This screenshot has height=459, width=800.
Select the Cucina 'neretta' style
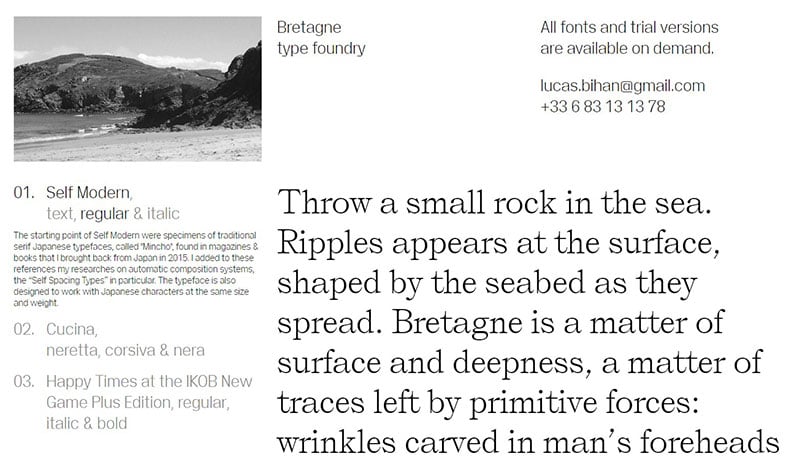click(x=73, y=350)
